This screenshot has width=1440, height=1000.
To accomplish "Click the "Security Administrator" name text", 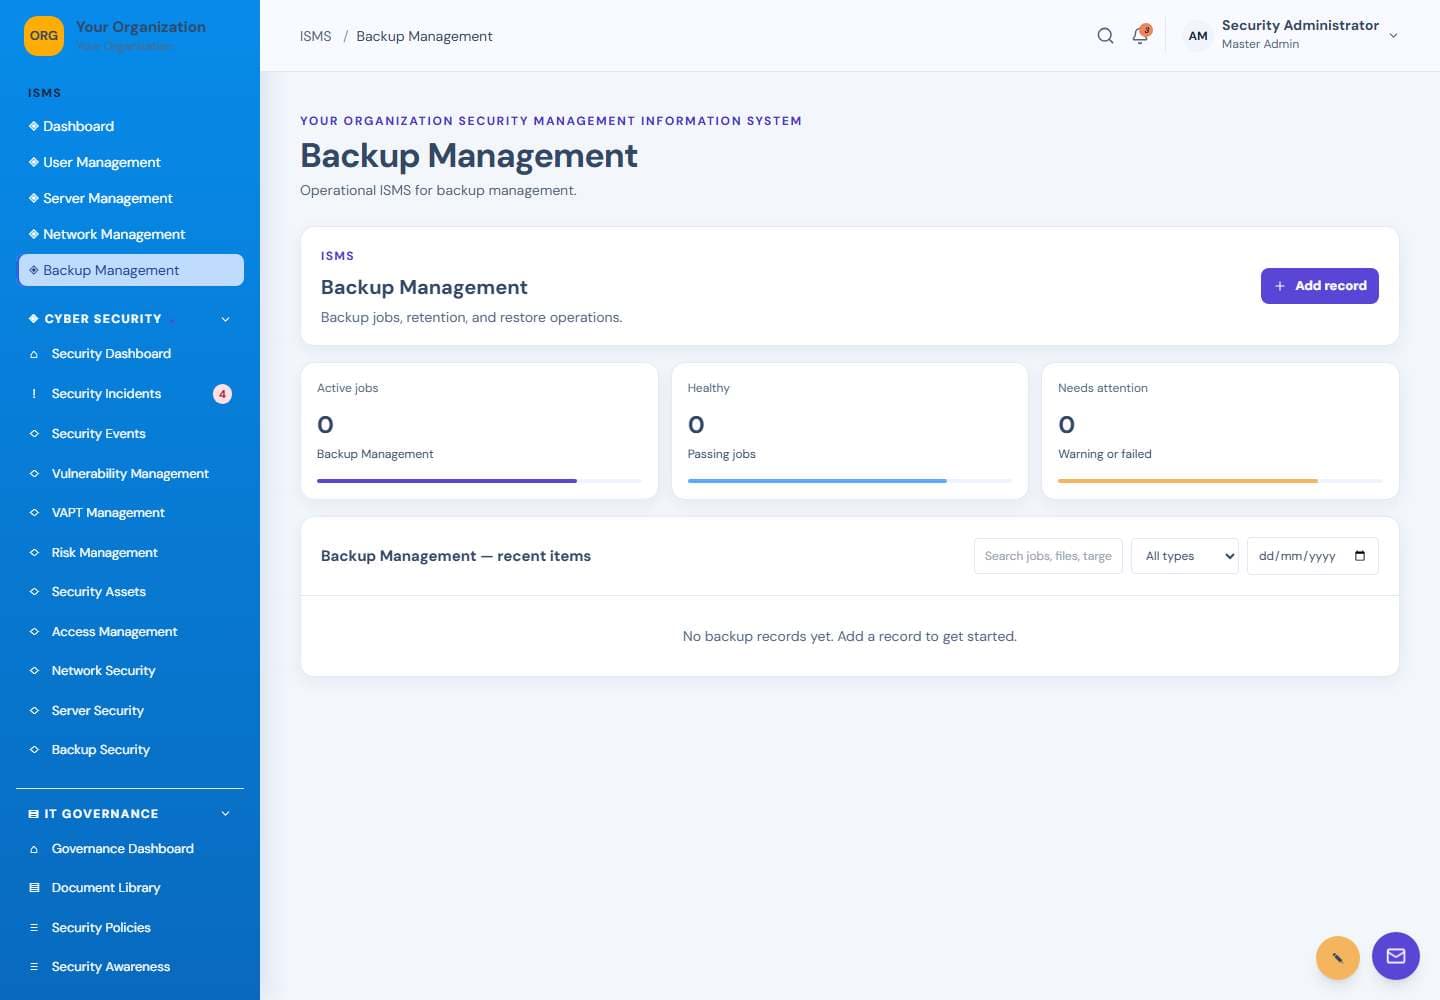I will 1300,25.
